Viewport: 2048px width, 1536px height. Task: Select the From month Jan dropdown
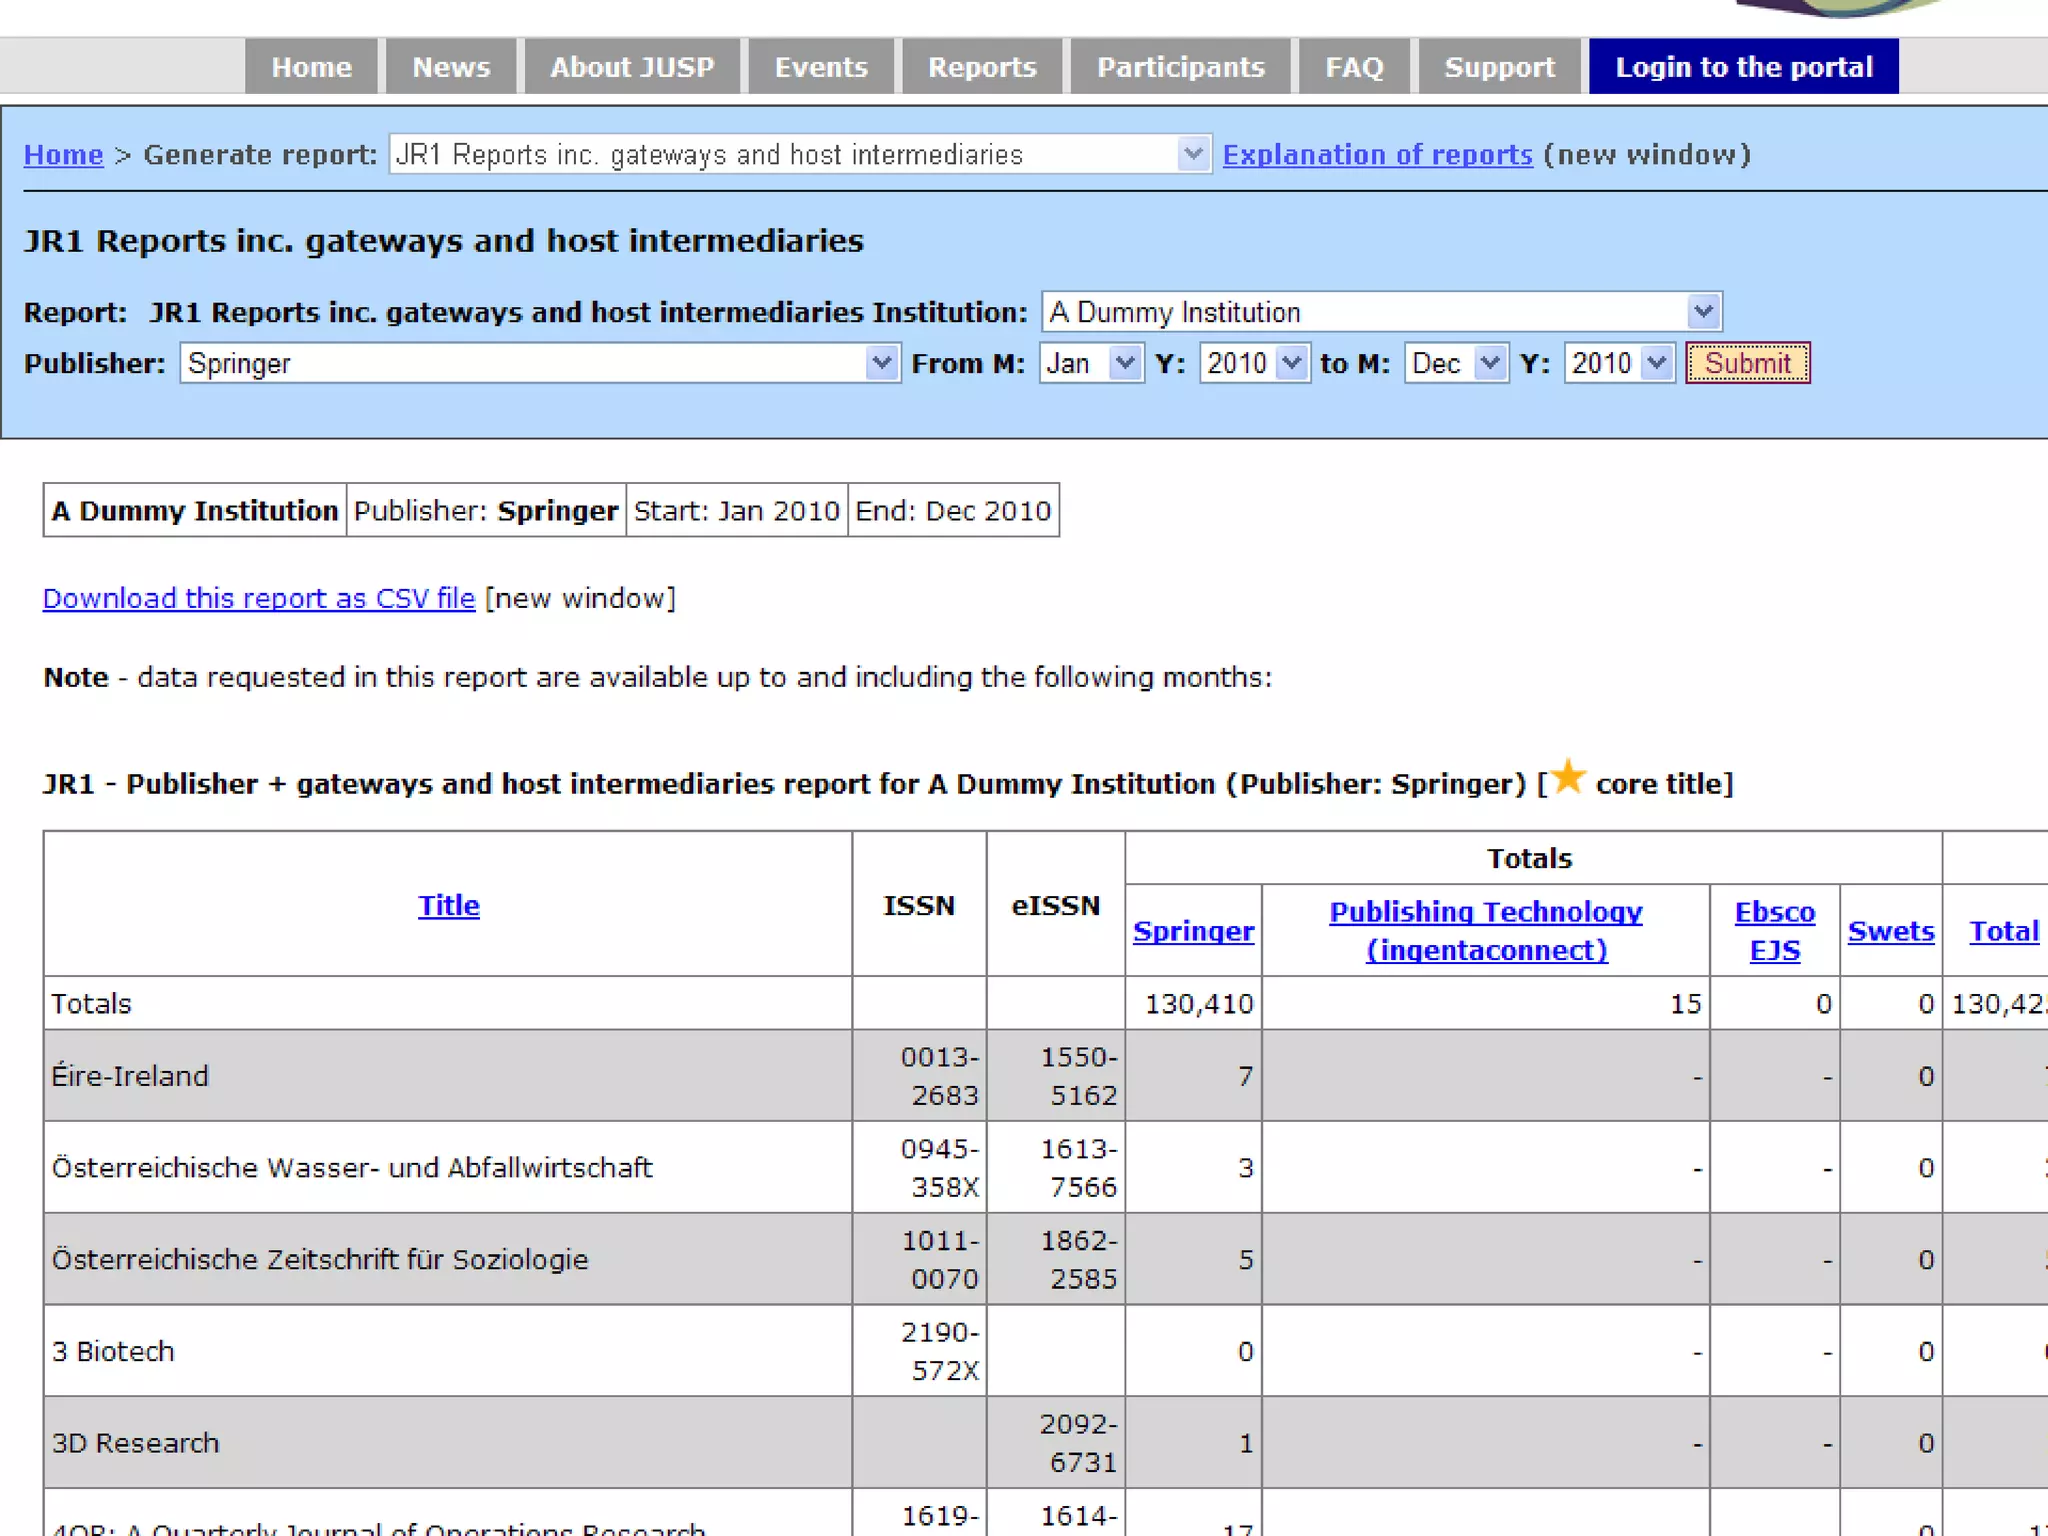pyautogui.click(x=1090, y=363)
